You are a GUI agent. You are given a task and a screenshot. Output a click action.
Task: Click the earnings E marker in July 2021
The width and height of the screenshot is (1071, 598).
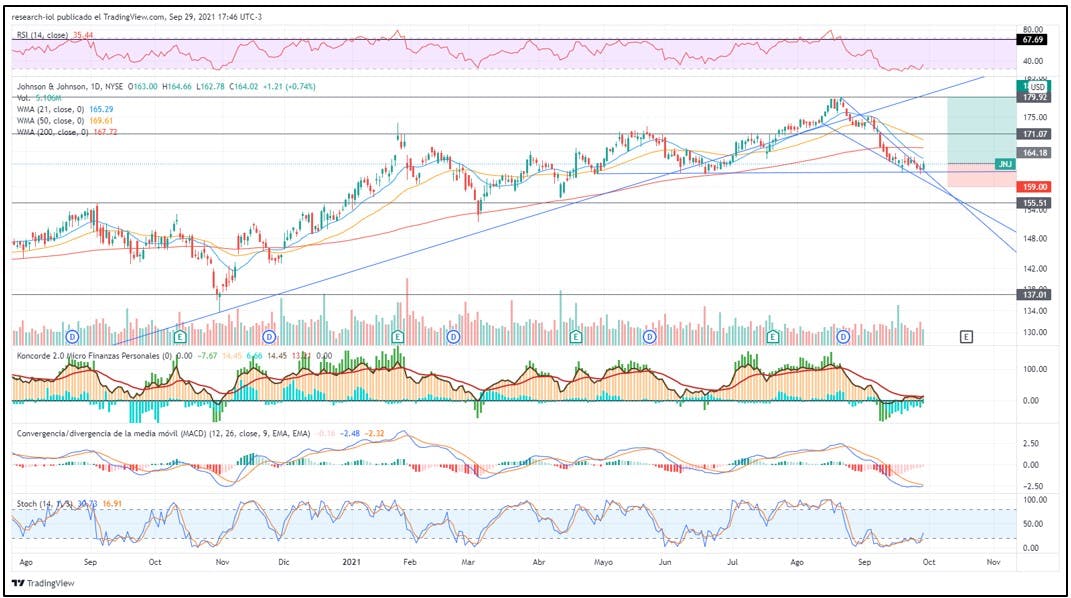click(773, 337)
